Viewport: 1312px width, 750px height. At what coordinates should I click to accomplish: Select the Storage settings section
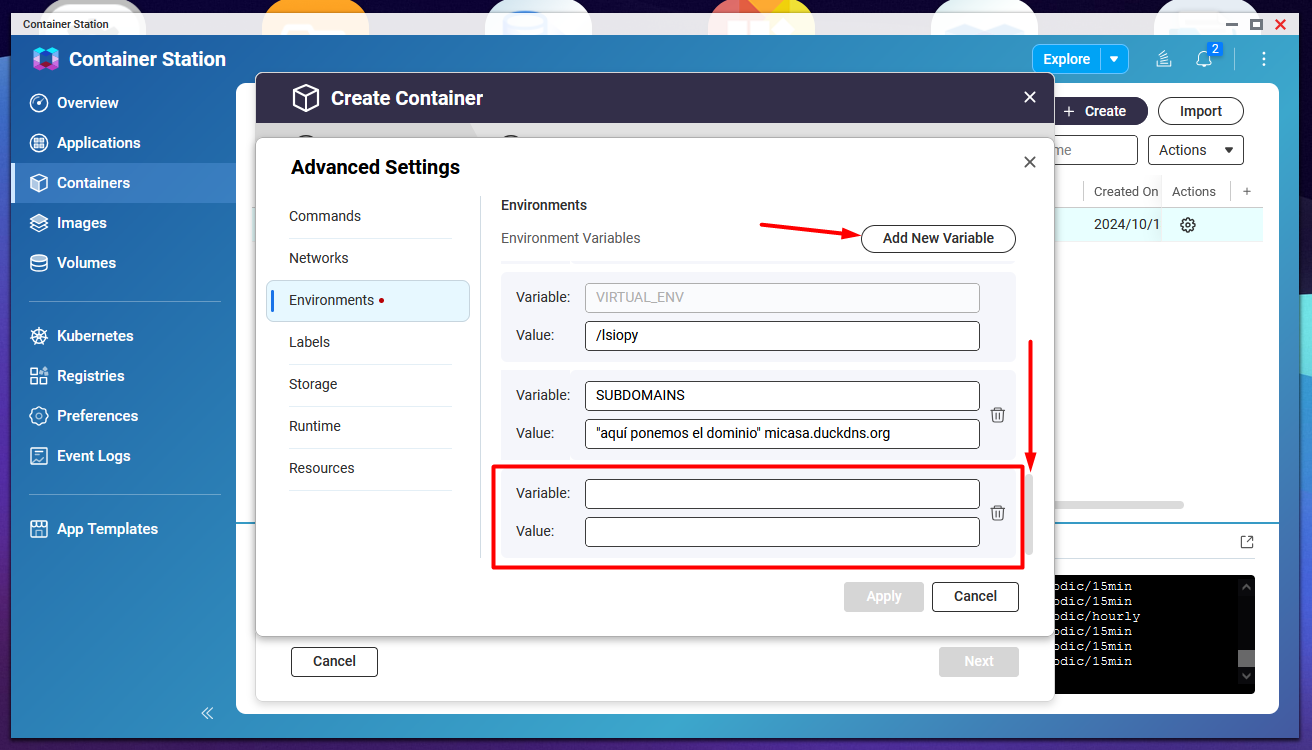coord(313,384)
